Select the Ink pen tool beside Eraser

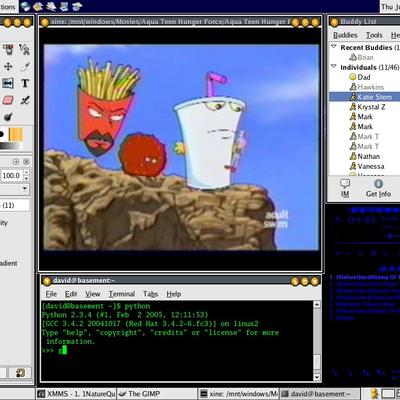coord(25,100)
